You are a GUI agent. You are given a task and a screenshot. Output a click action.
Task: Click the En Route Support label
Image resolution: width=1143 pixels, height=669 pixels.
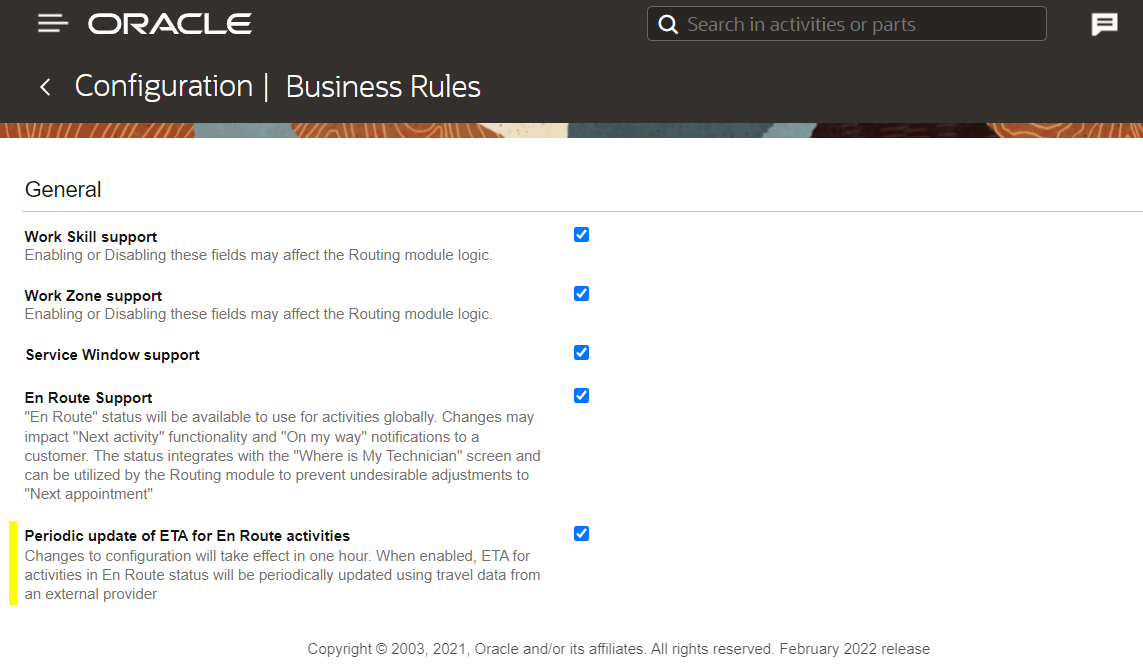pyautogui.click(x=88, y=398)
